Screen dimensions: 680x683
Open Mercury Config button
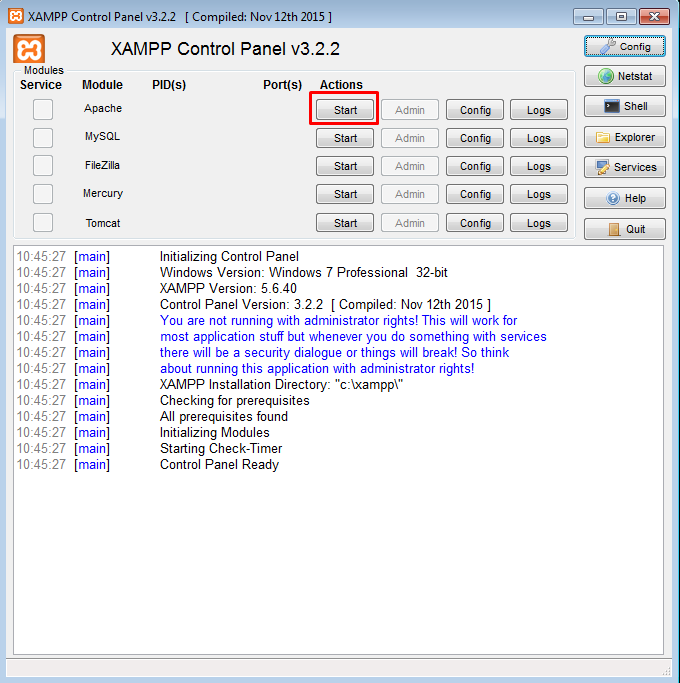[x=475, y=194]
